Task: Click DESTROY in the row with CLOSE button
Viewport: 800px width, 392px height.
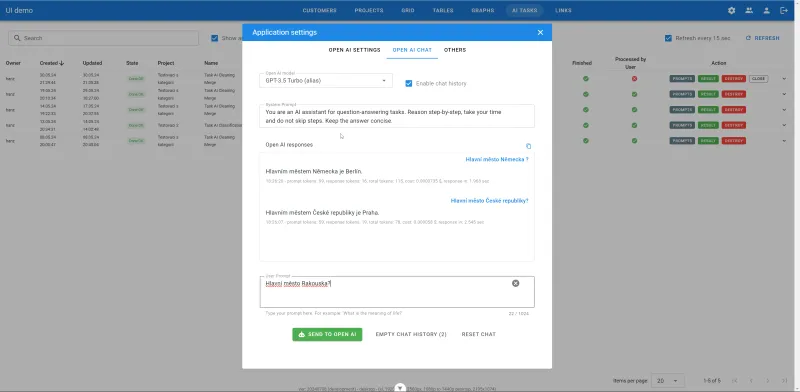Action: 734,79
